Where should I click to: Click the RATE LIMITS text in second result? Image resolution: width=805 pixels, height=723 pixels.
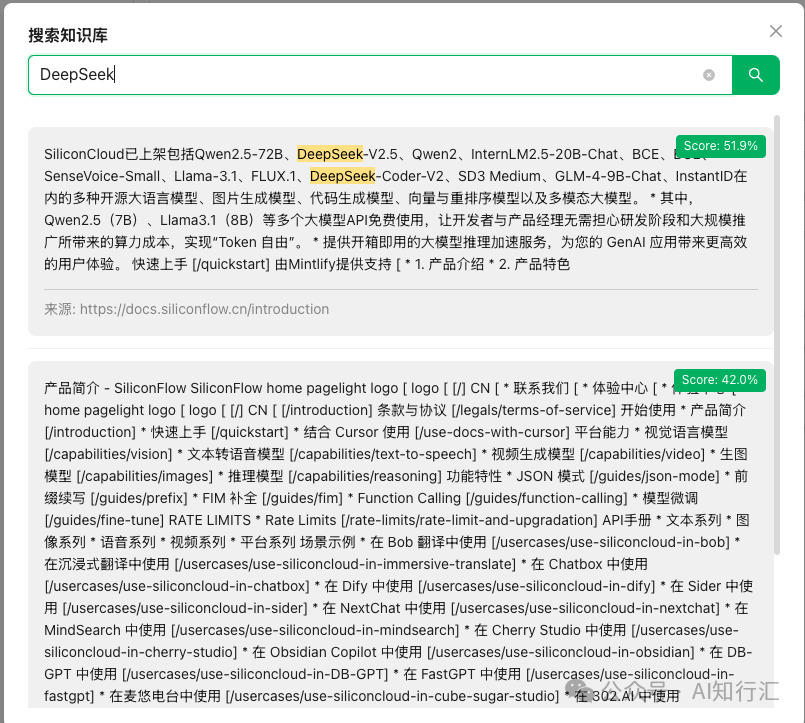tap(209, 520)
